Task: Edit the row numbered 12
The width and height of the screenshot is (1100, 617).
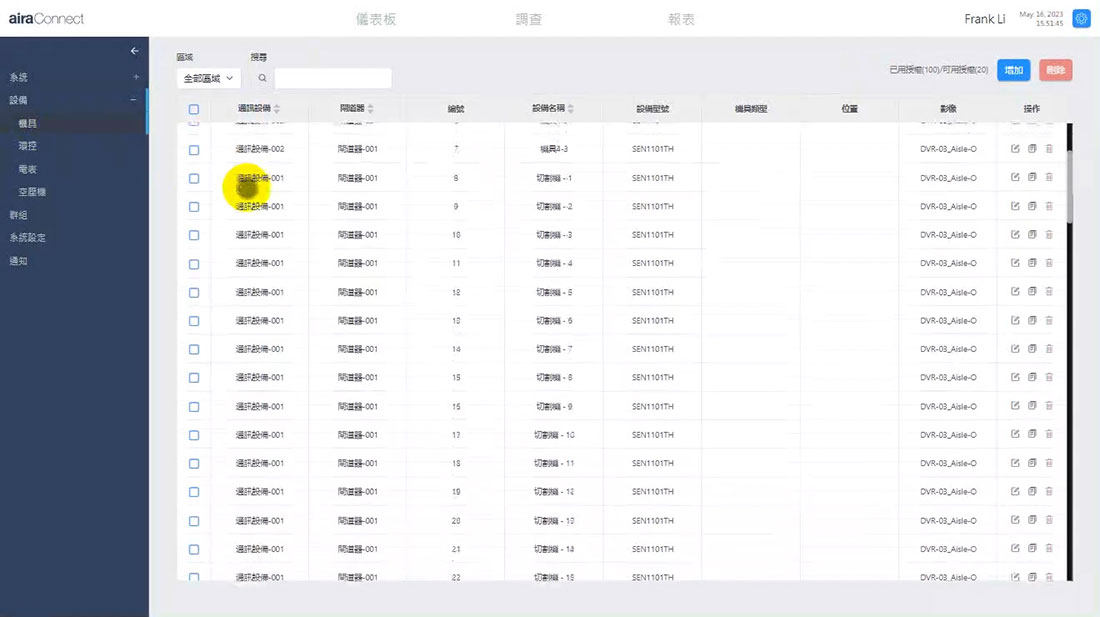Action: 1015,292
